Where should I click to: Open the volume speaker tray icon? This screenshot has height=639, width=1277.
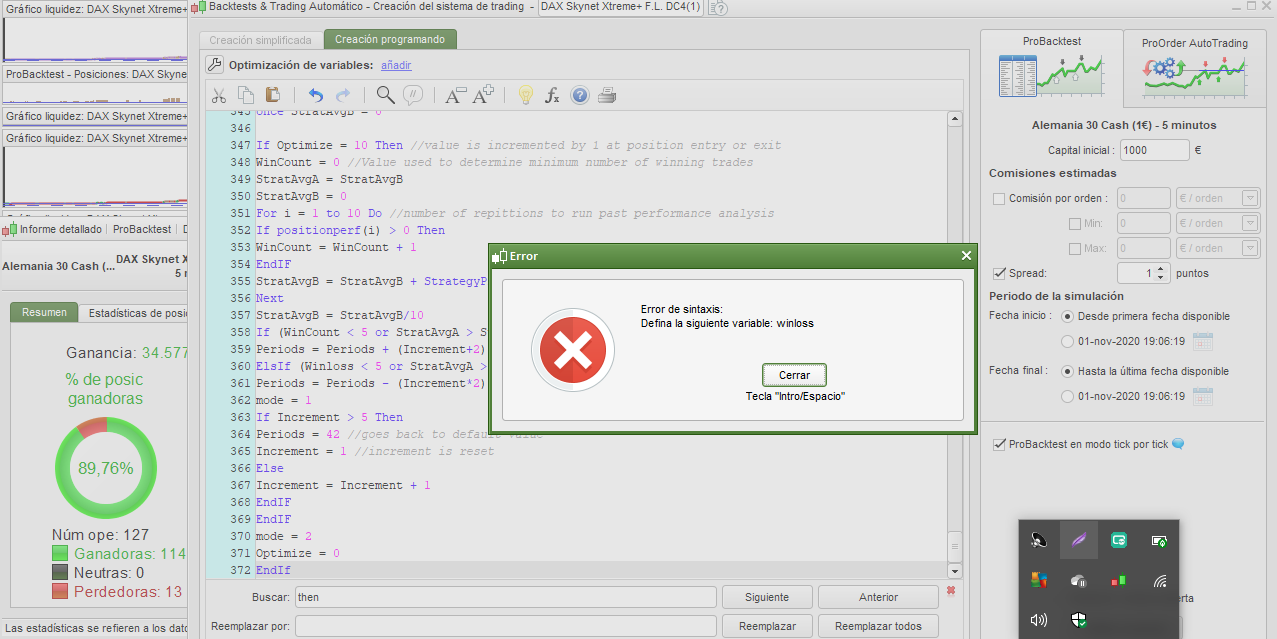coord(1039,620)
